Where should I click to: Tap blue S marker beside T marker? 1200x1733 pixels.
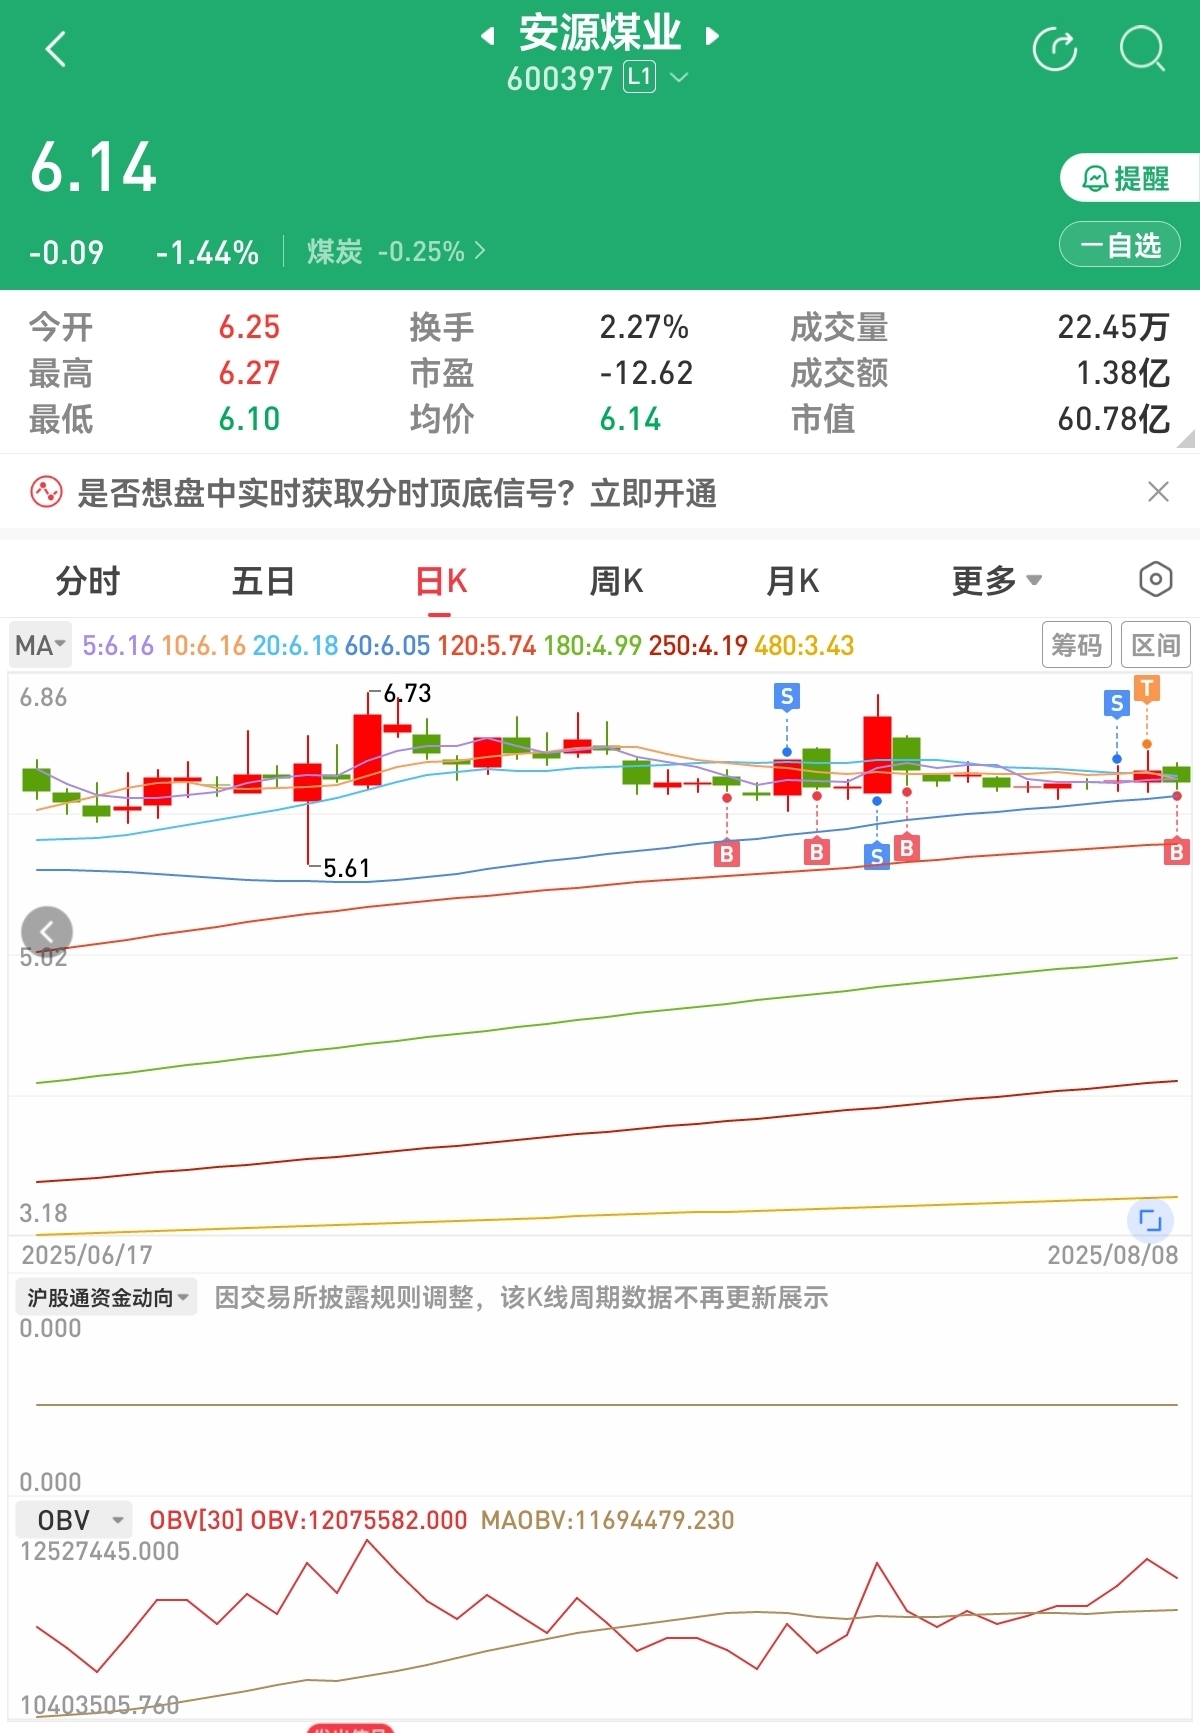pyautogui.click(x=1117, y=703)
